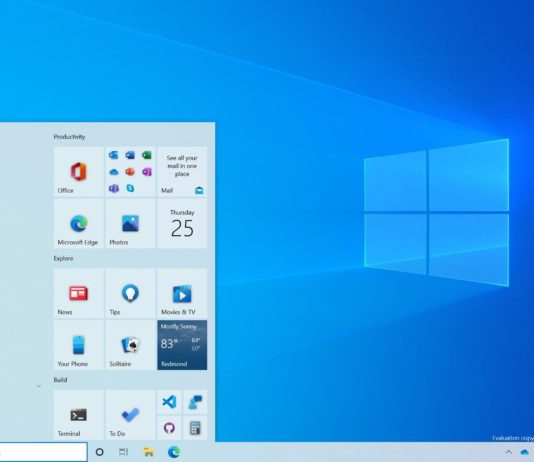Click the Productivity group header
Viewport: 534px width, 462px height.
[x=69, y=137]
